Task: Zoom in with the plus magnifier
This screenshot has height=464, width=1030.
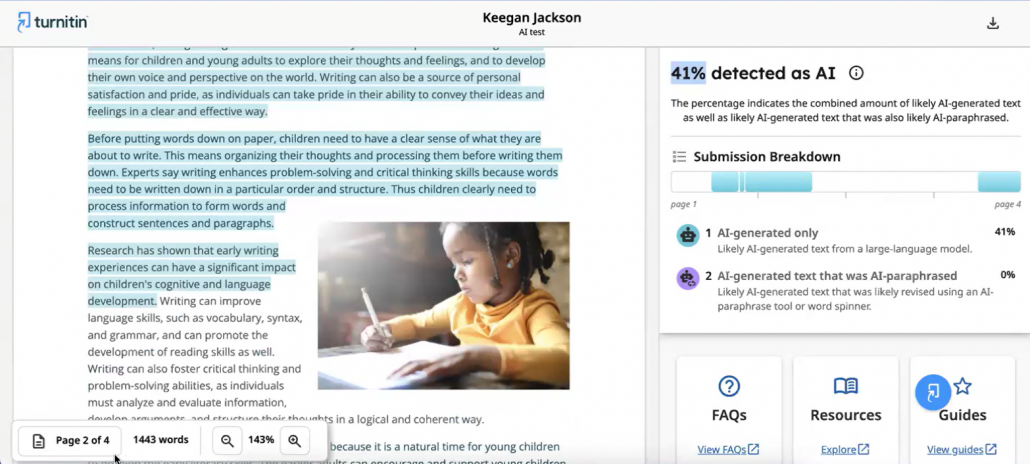Action: pyautogui.click(x=294, y=440)
